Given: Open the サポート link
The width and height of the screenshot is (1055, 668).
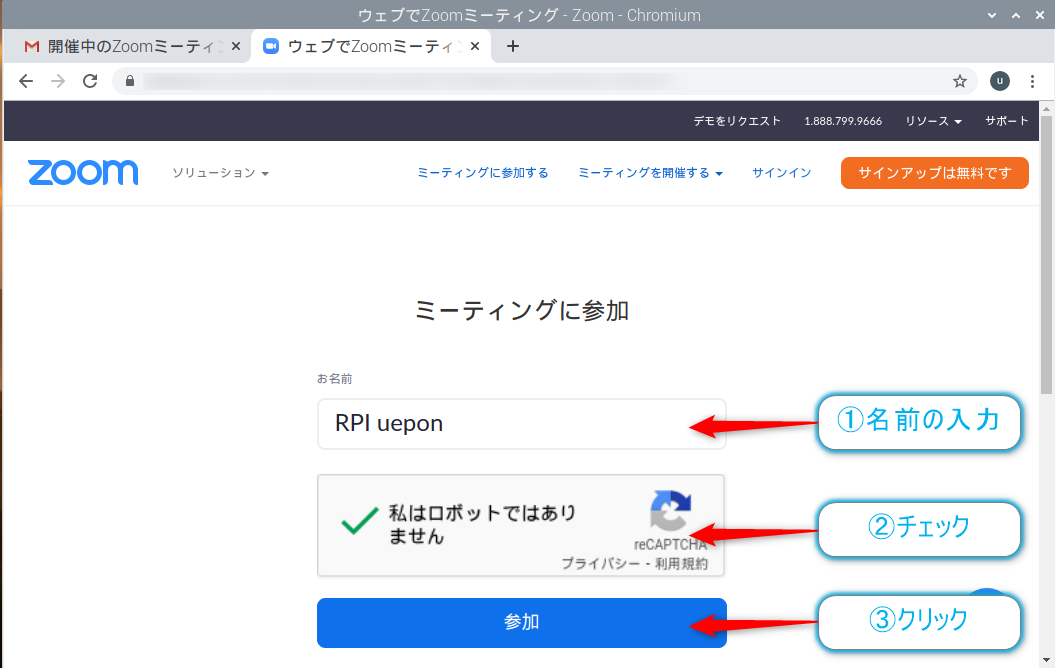Looking at the screenshot, I should coord(1007,121).
